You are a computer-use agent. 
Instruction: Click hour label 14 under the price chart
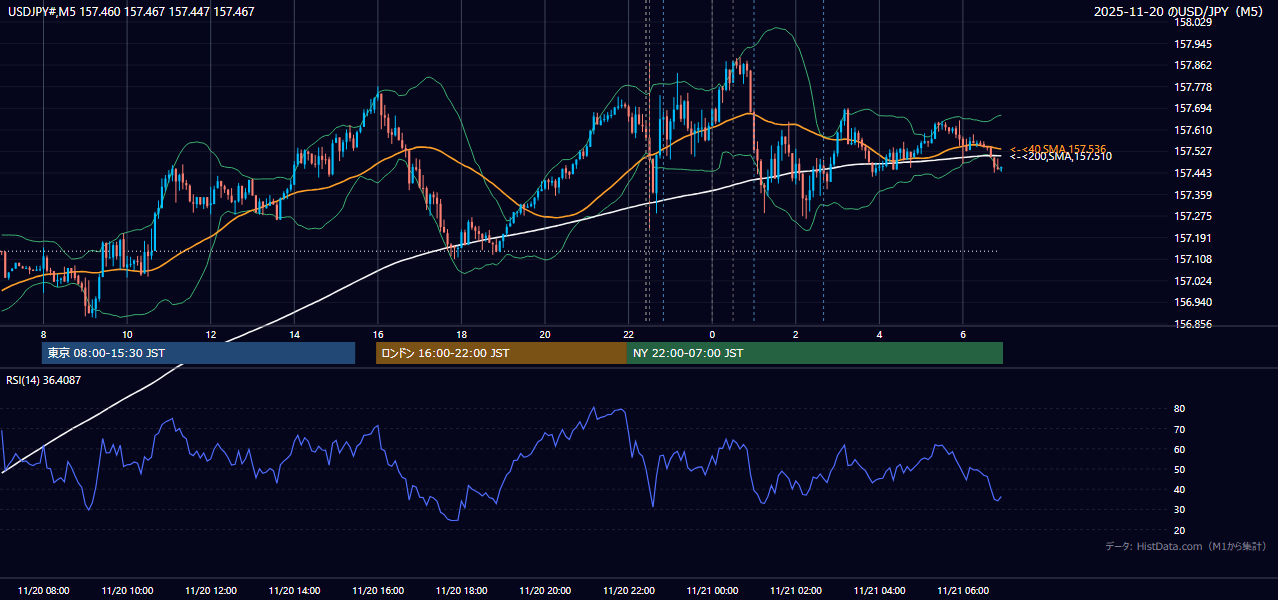tap(294, 334)
